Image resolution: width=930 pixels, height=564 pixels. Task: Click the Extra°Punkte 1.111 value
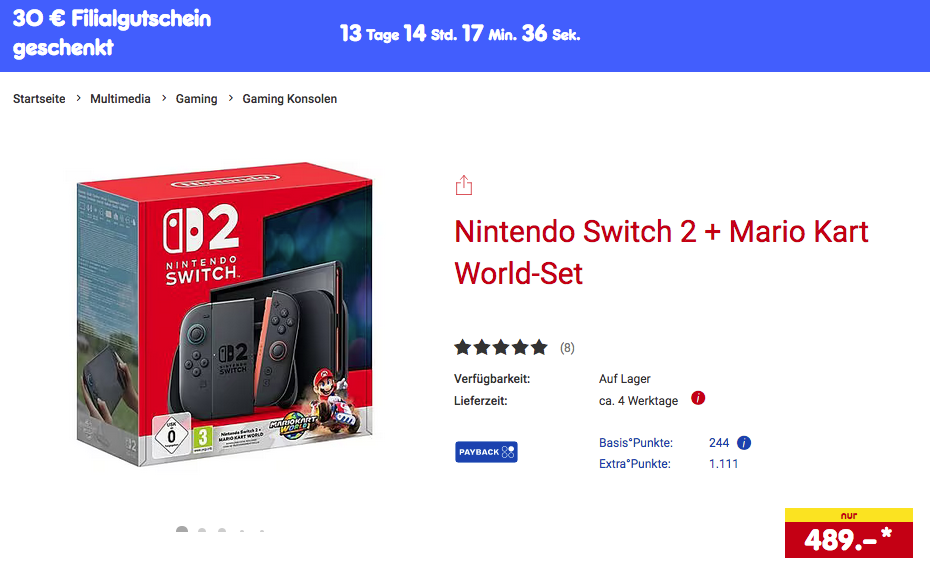pos(723,464)
